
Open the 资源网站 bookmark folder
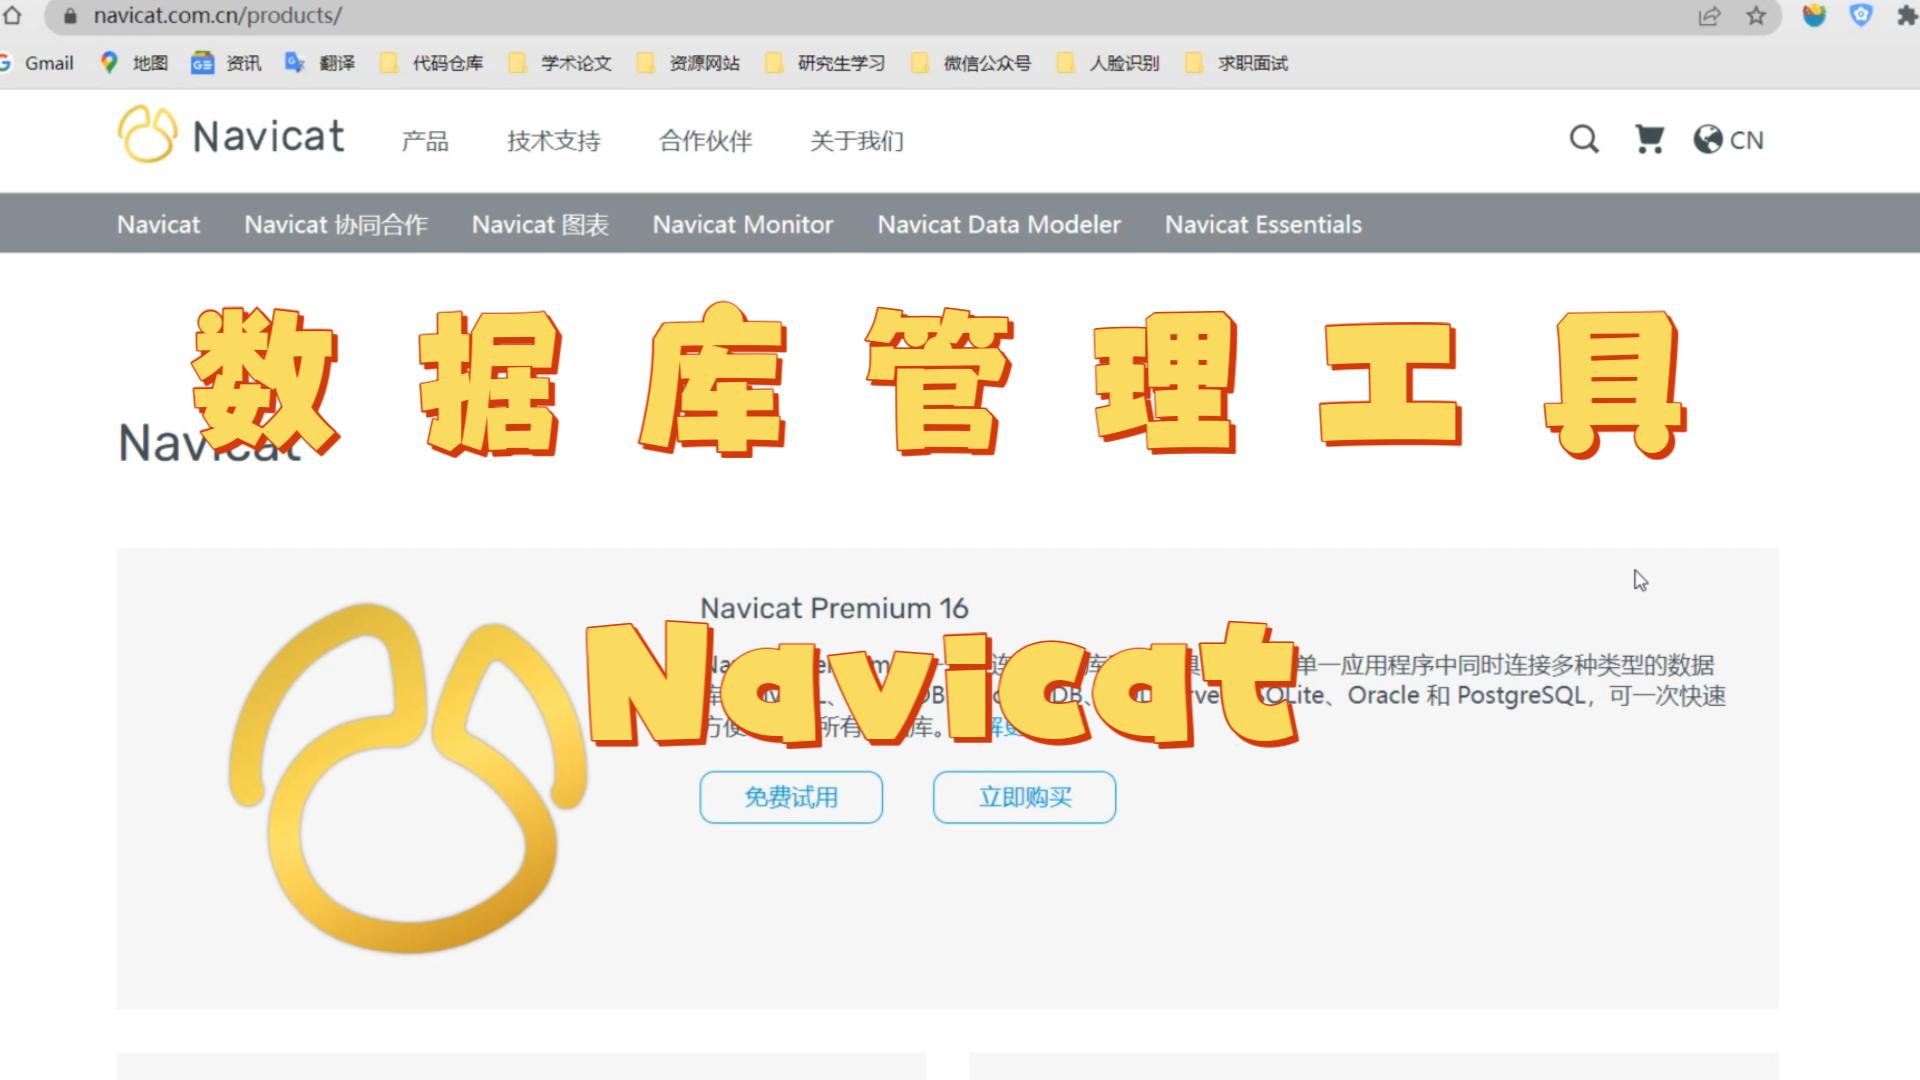coord(688,63)
